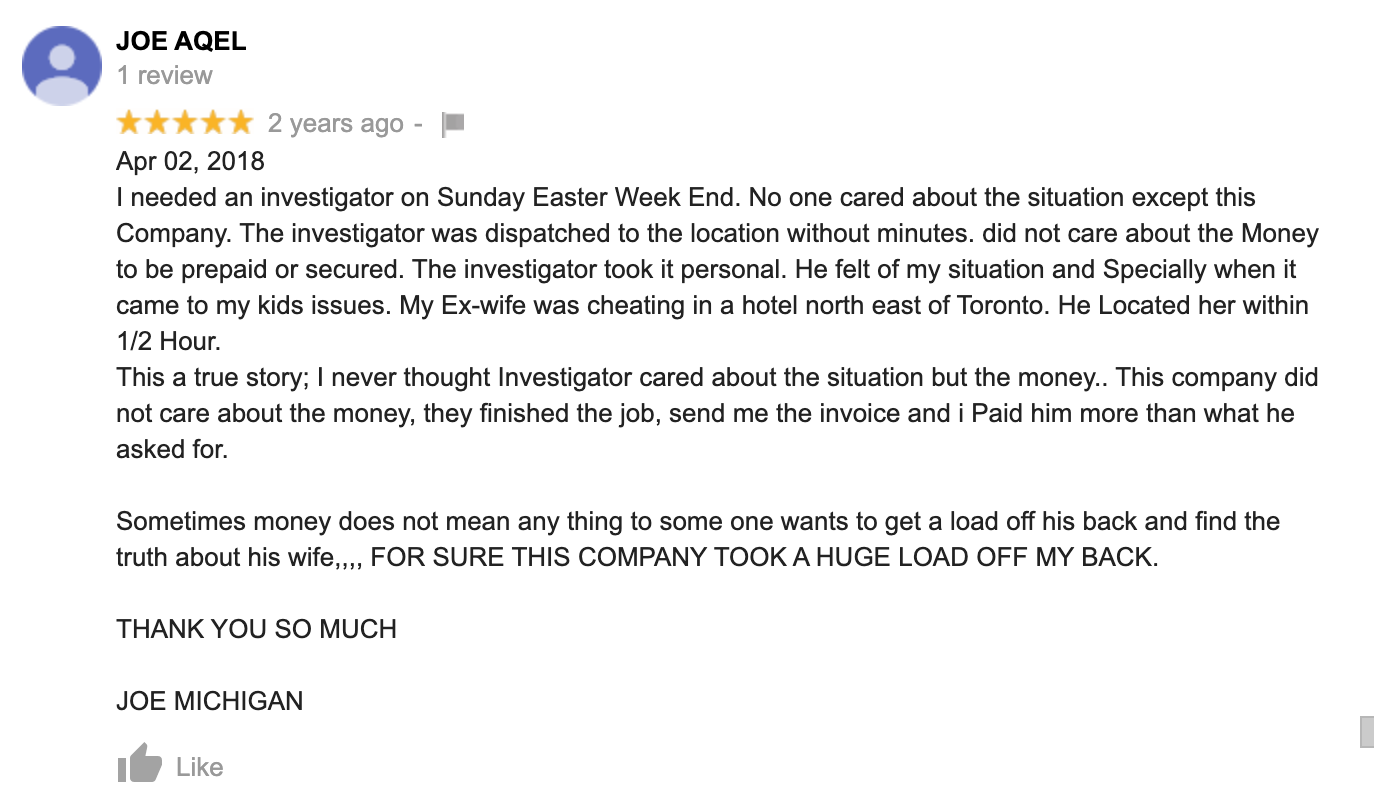Click JOE AQEL's profile avatar

click(x=61, y=64)
